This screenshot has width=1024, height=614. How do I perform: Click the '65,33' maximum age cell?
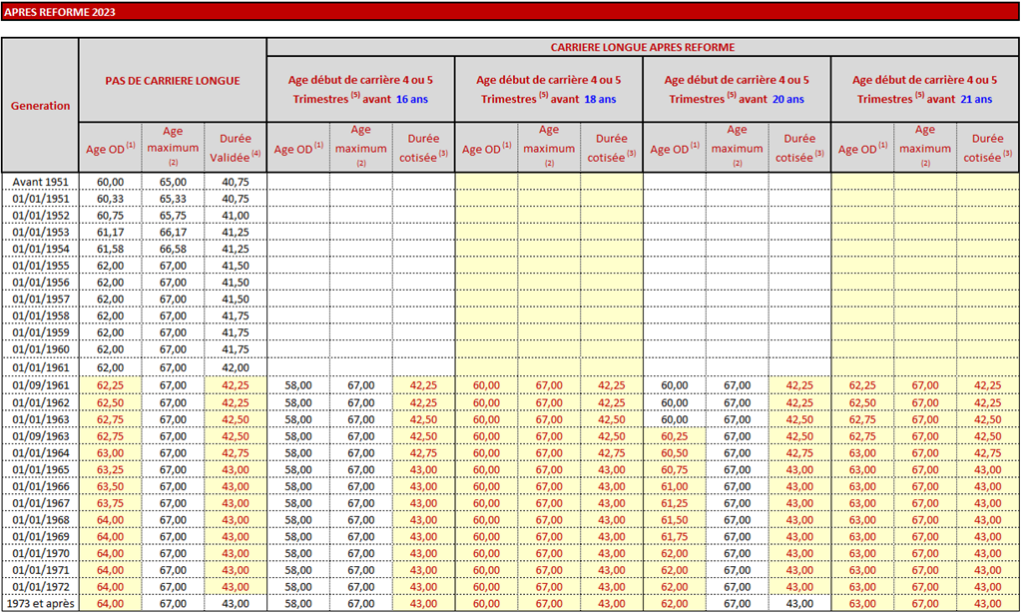173,199
